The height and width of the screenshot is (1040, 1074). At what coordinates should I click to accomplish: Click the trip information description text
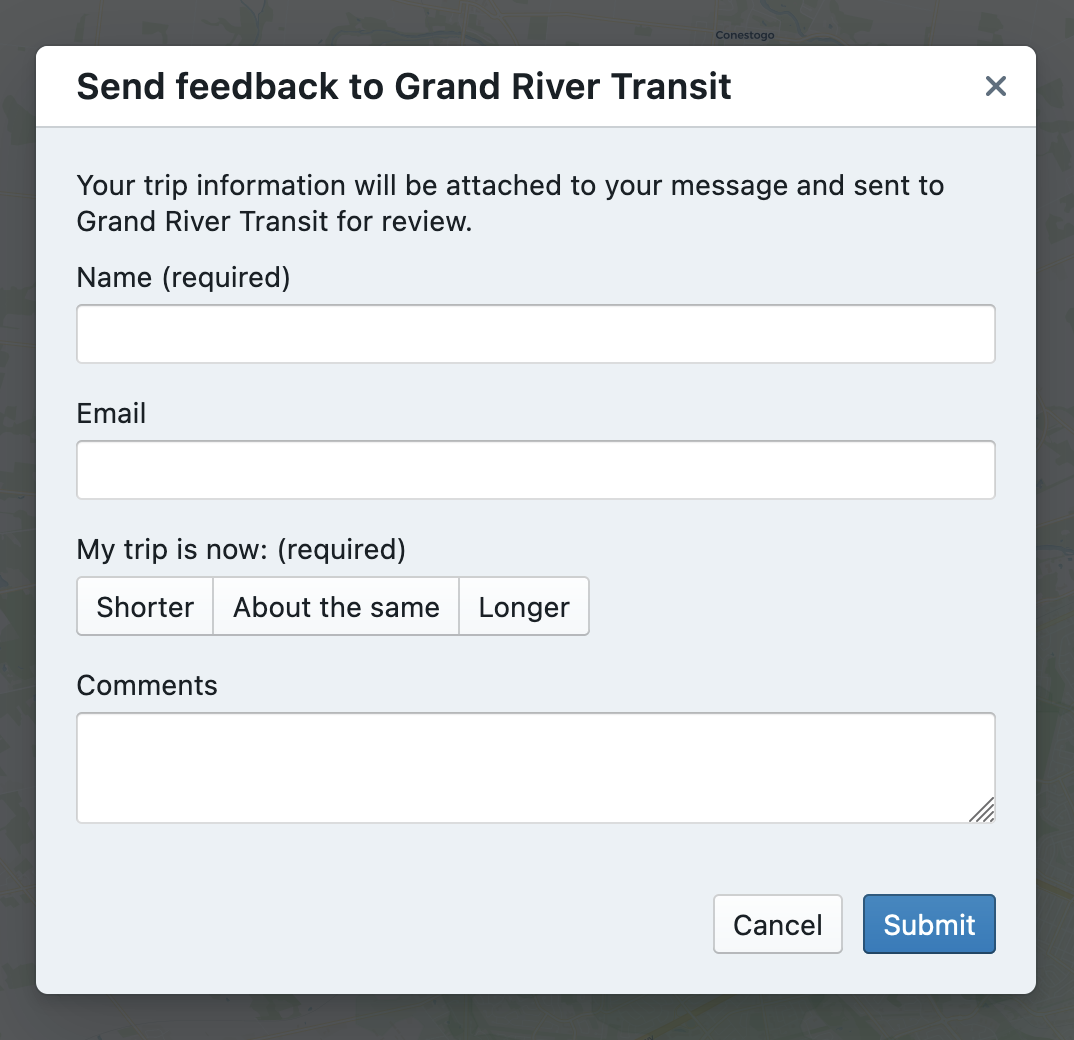pos(510,203)
